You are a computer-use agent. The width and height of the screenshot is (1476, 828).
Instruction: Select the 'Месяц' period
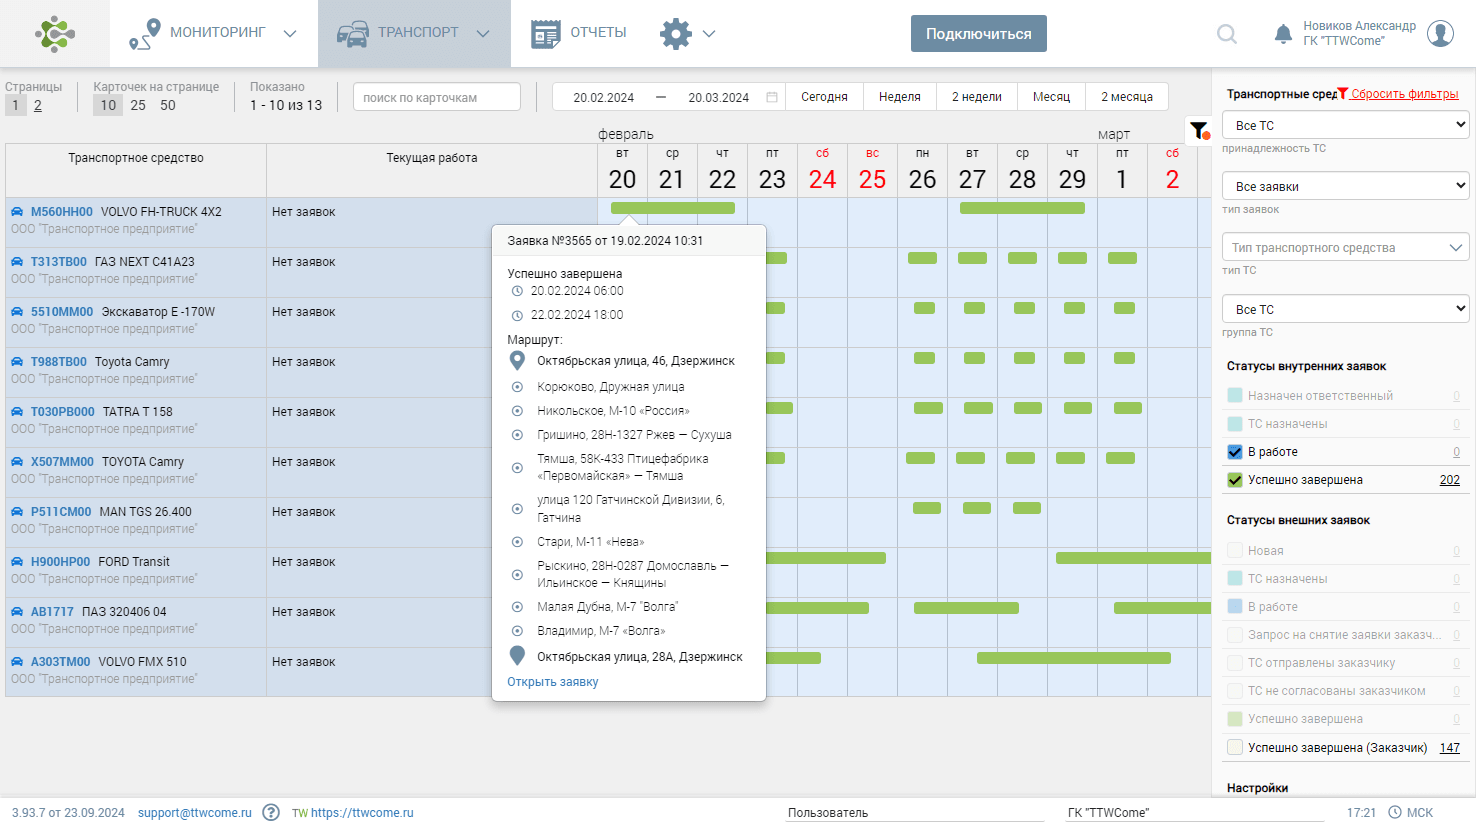click(x=1051, y=97)
